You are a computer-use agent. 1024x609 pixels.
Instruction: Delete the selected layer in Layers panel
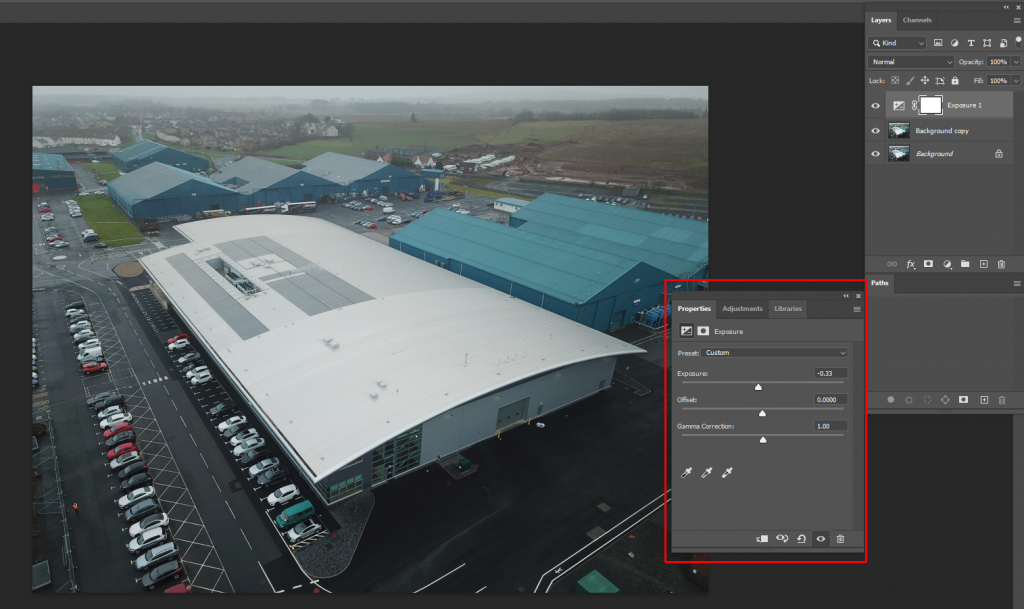pos(1001,264)
